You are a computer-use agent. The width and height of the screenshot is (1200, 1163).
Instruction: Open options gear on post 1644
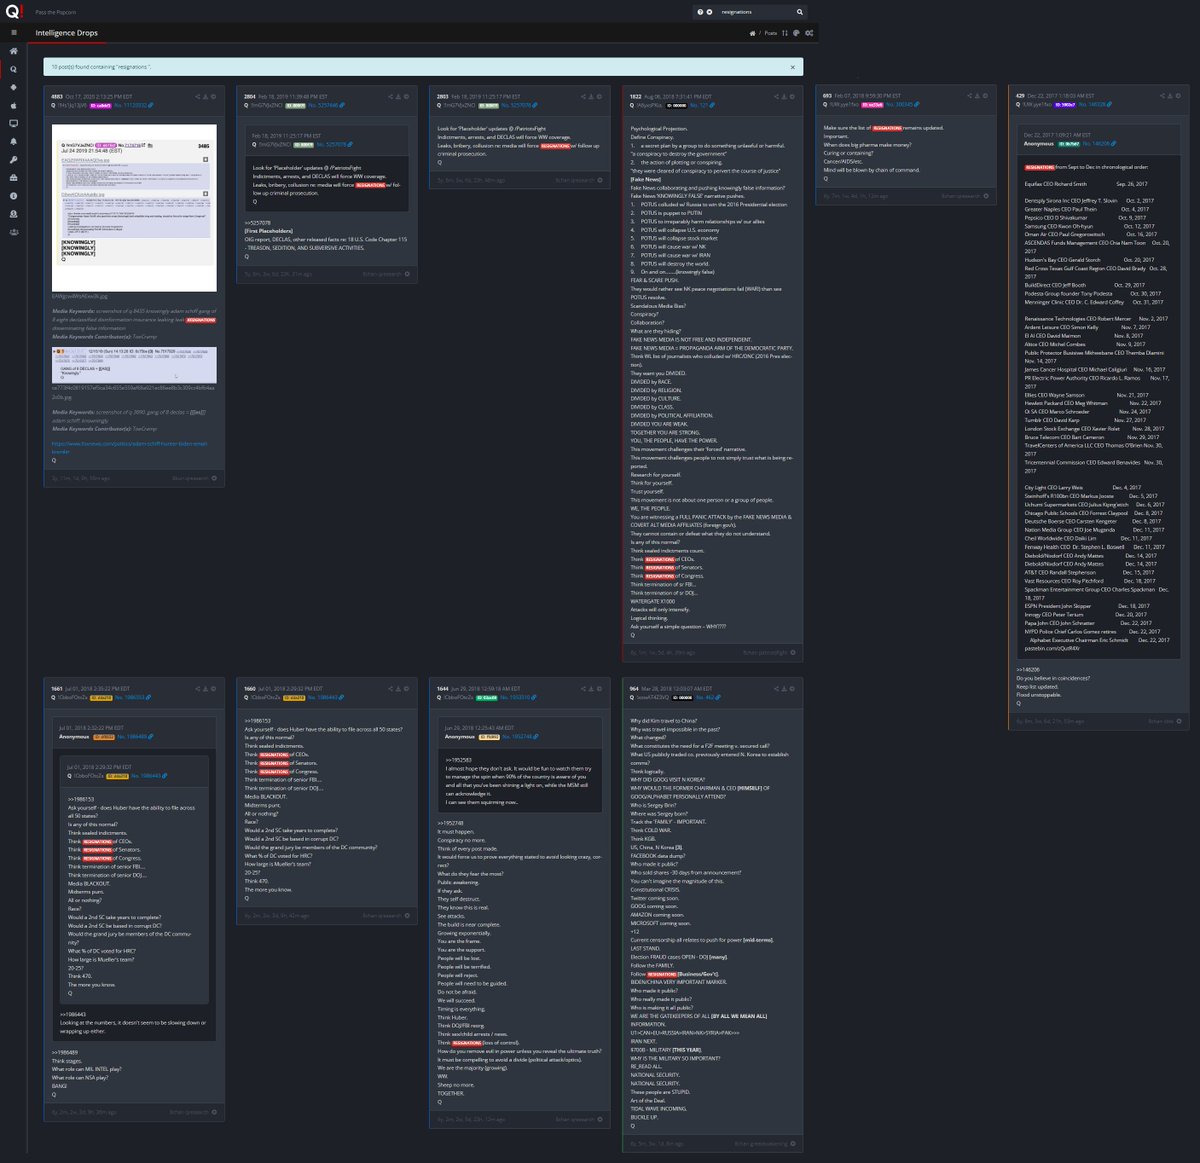(x=599, y=688)
